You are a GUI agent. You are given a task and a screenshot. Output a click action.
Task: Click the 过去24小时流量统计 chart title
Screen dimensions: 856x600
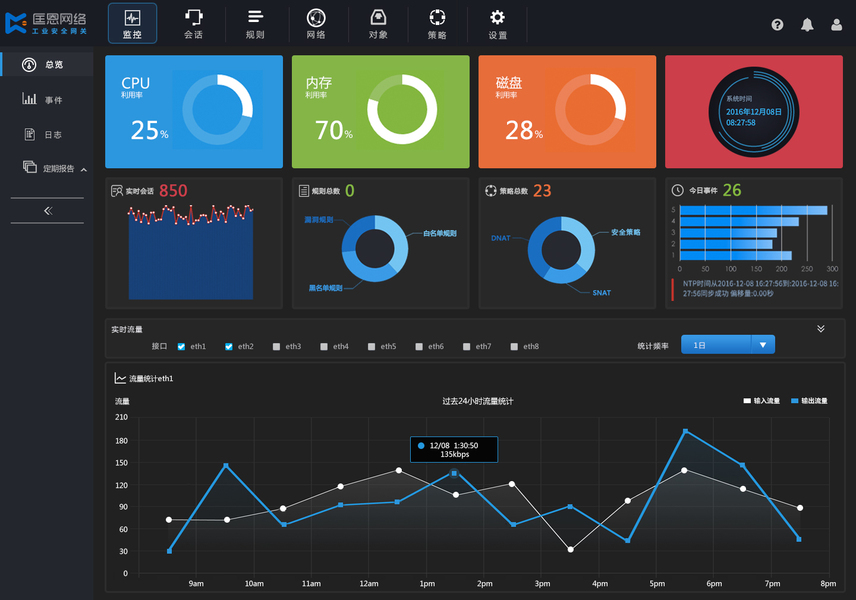point(478,401)
